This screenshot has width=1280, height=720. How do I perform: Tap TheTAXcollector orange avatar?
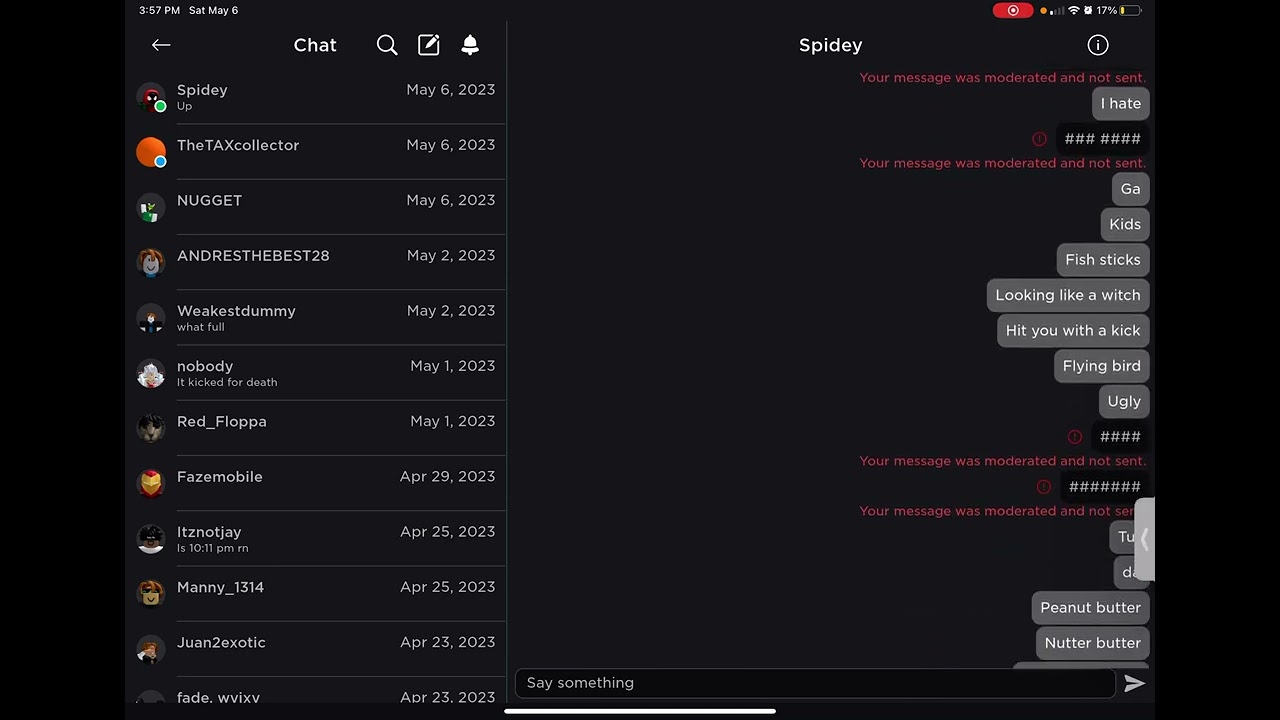point(151,152)
